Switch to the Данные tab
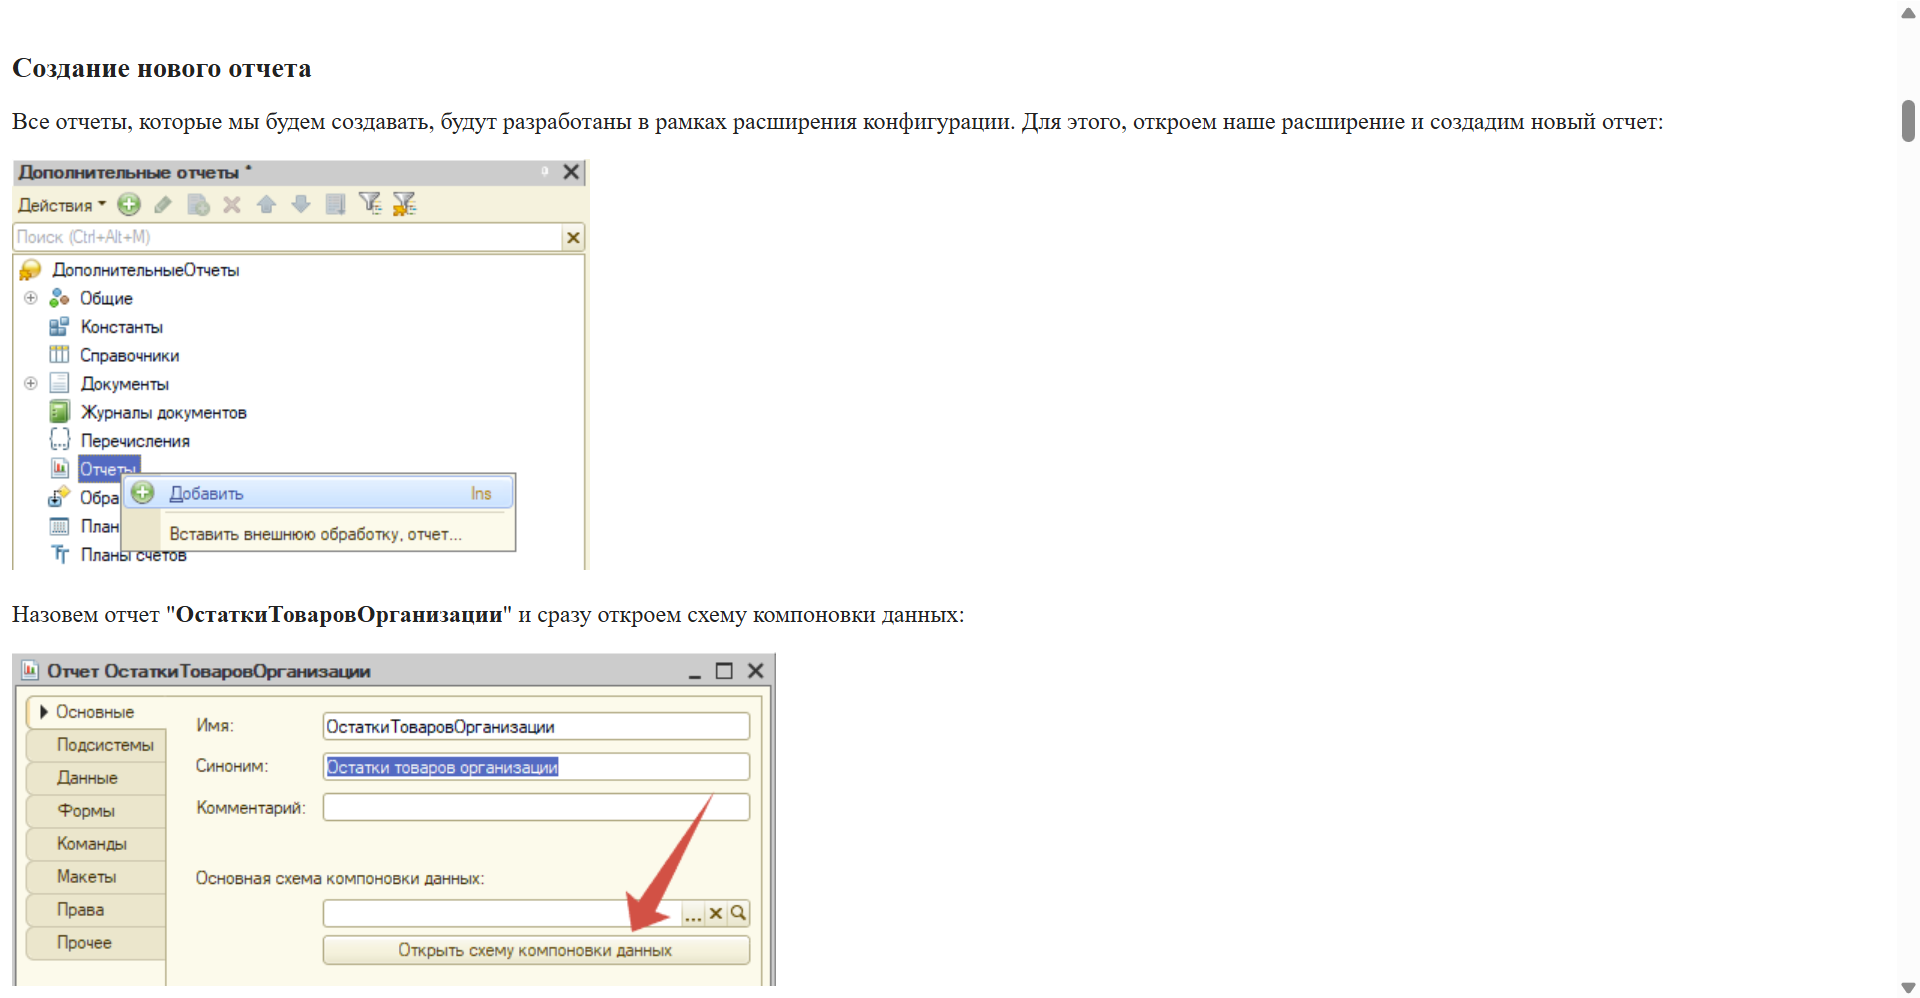Viewport: 1920px width, 998px height. pyautogui.click(x=88, y=778)
